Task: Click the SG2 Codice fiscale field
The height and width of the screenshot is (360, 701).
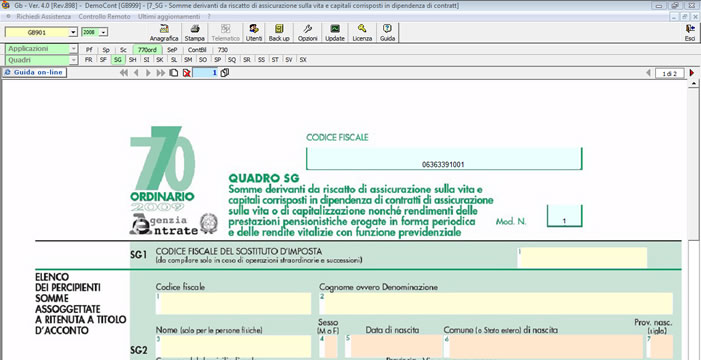Action: coord(233,304)
